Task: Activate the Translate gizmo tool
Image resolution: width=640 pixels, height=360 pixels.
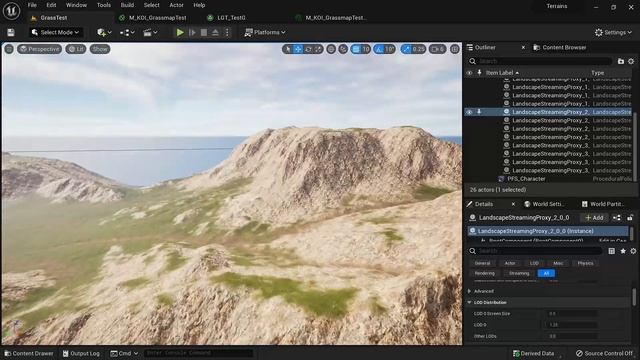Action: click(x=298, y=49)
